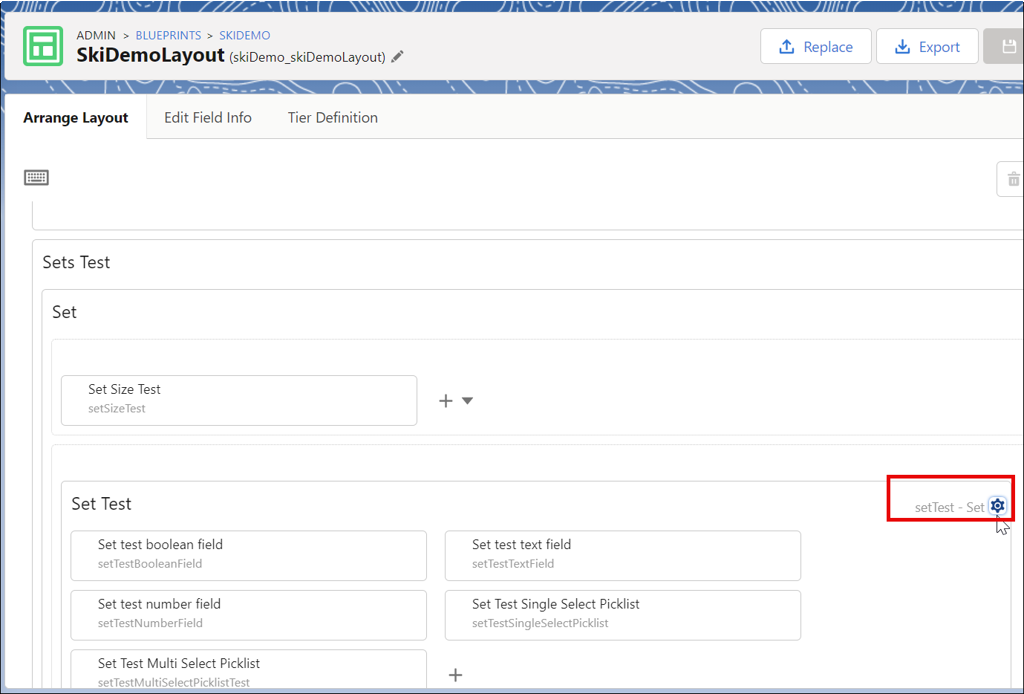Open gear settings for setTest - Set
Screen dimensions: 1024x694
[997, 506]
